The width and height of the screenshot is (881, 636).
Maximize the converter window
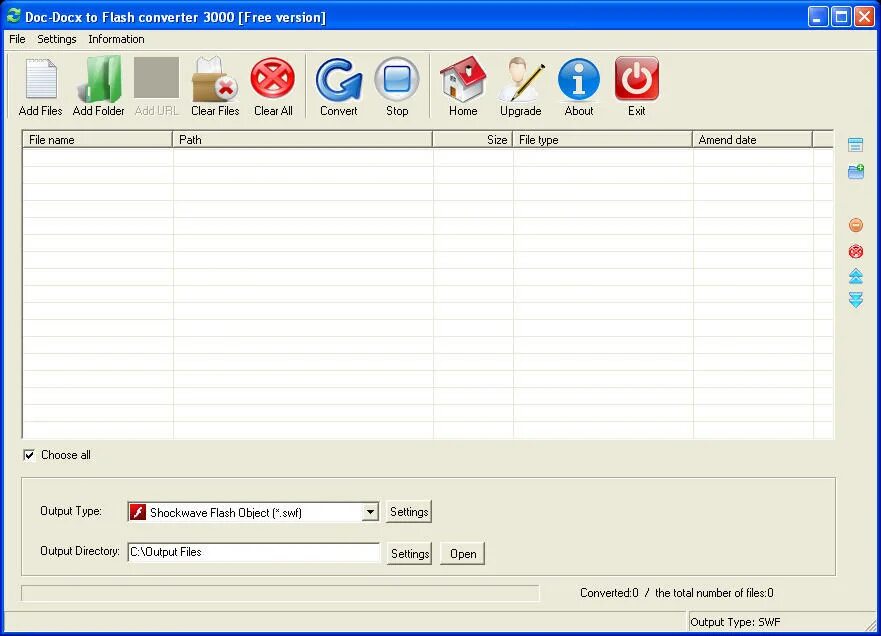(x=841, y=16)
